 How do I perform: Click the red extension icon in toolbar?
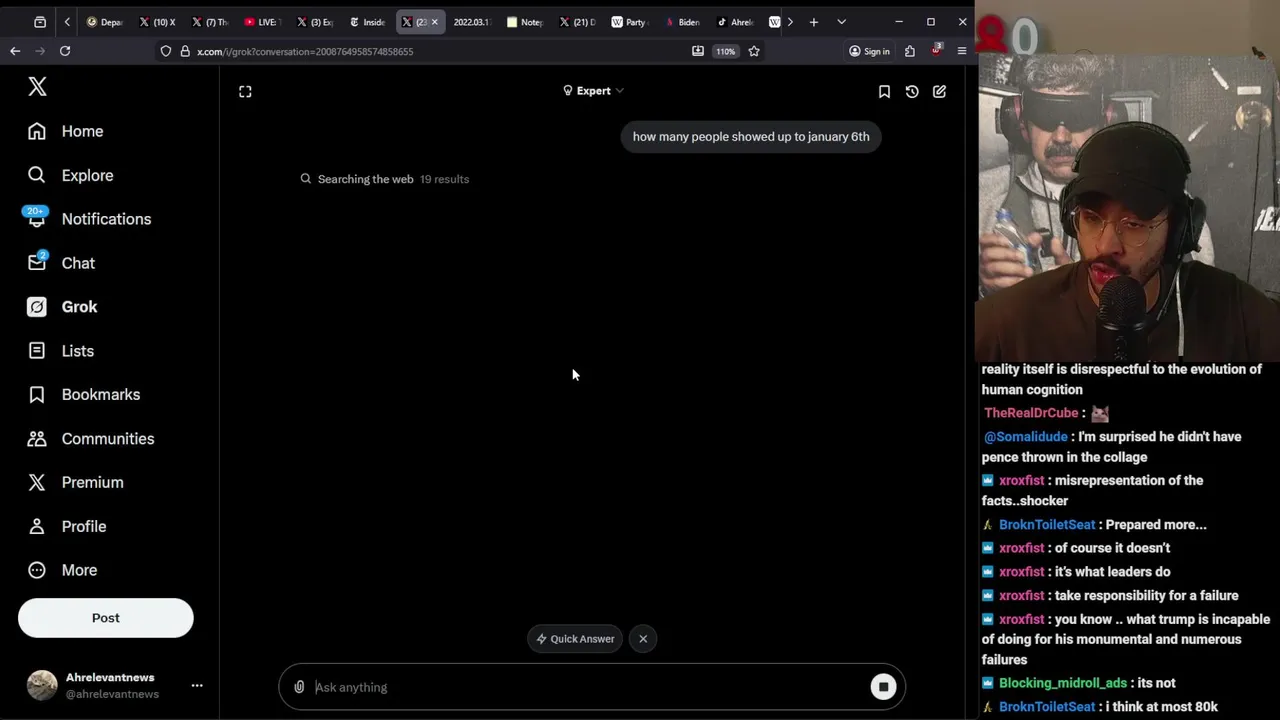pos(936,50)
